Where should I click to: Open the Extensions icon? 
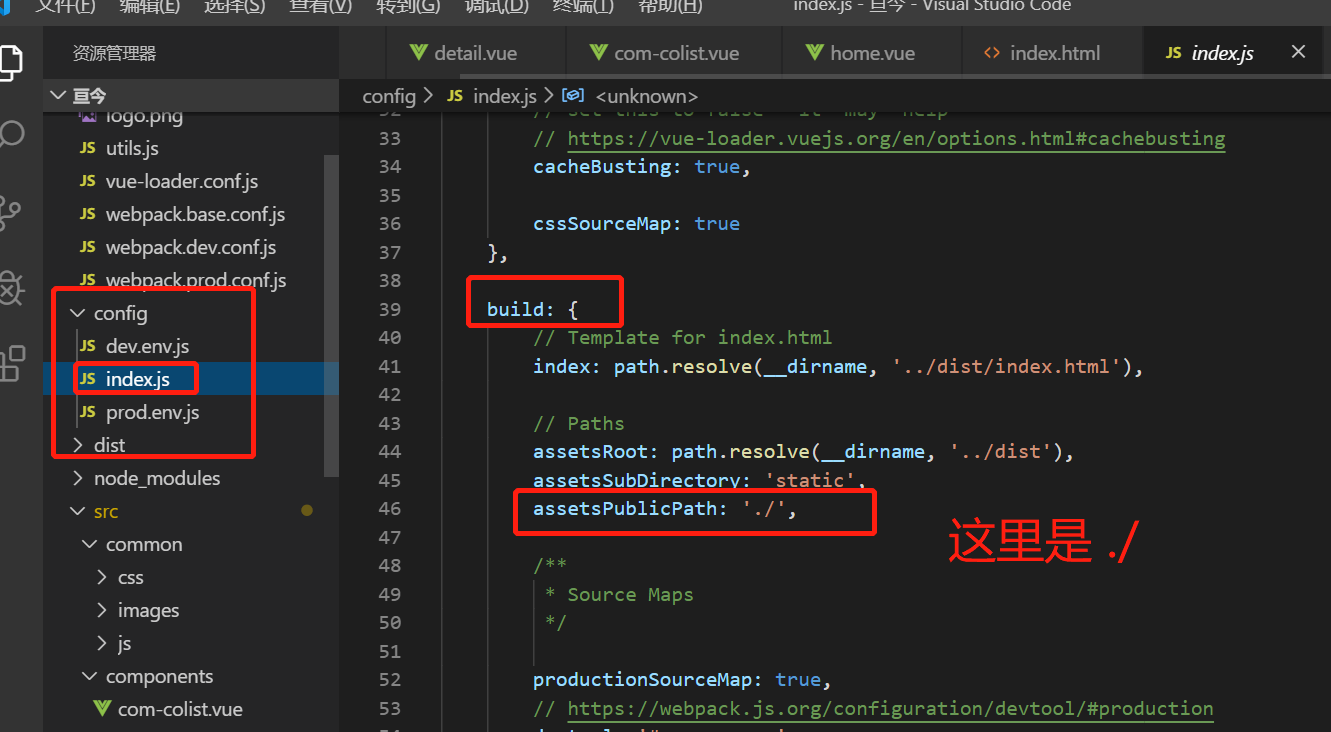pos(13,362)
